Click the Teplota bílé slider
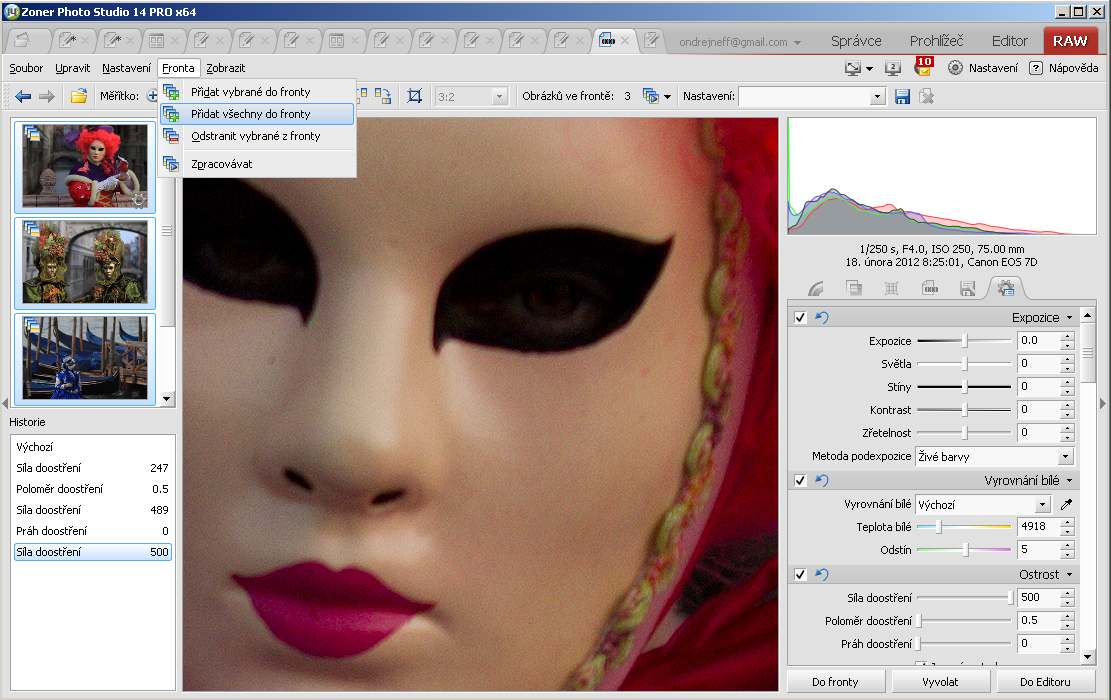Viewport: 1111px width, 700px height. point(965,526)
